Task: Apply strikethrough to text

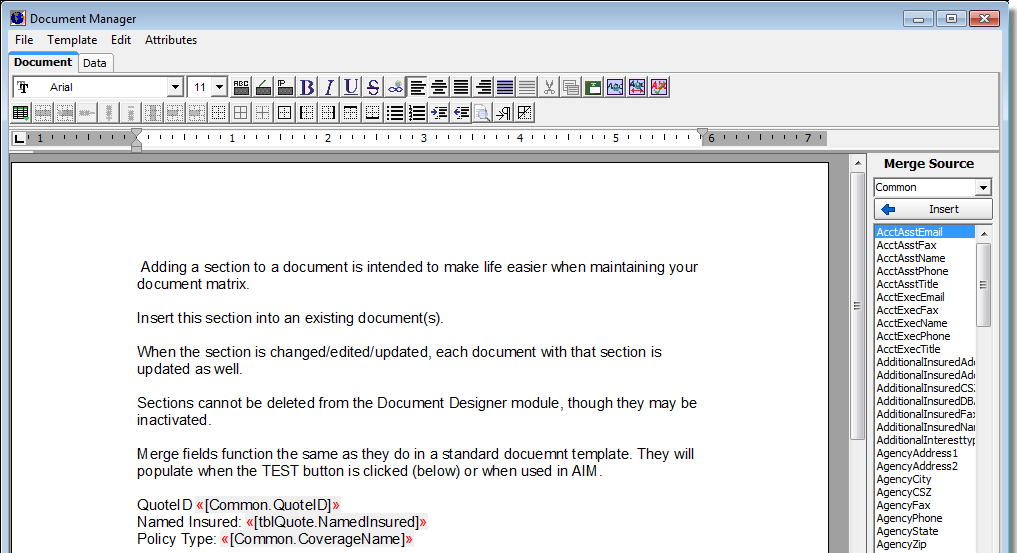Action: [373, 88]
